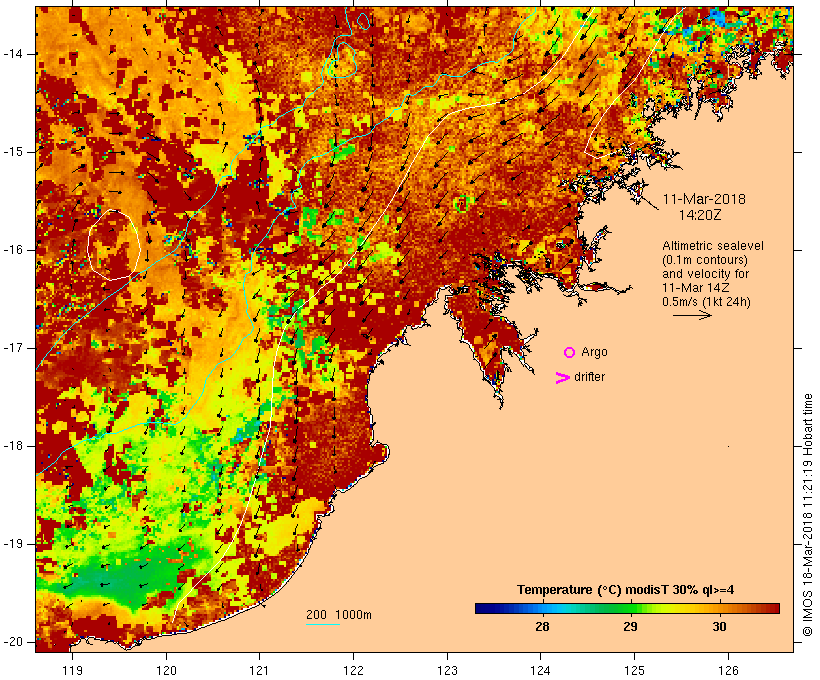Click the latitude label -16
820x680 pixels.
coord(13,250)
